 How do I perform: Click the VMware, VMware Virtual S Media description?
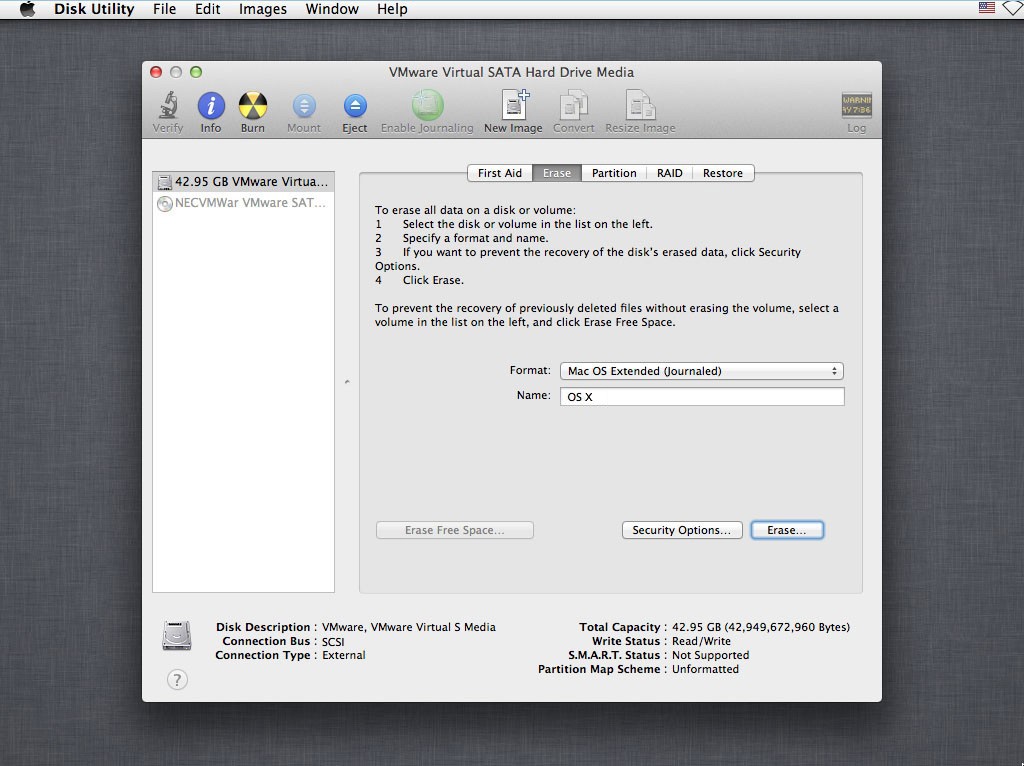pos(409,627)
